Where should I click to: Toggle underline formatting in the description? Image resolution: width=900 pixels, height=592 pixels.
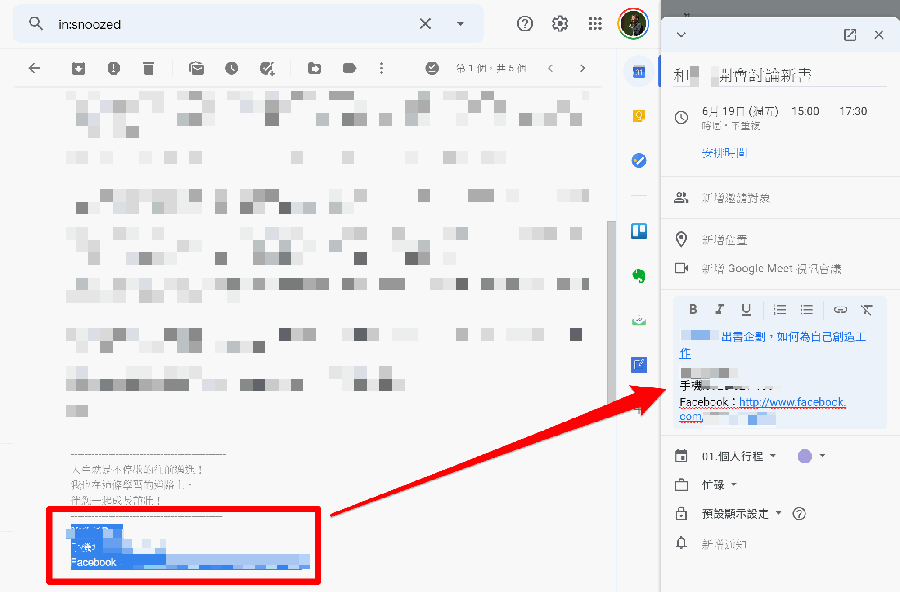pyautogui.click(x=746, y=309)
